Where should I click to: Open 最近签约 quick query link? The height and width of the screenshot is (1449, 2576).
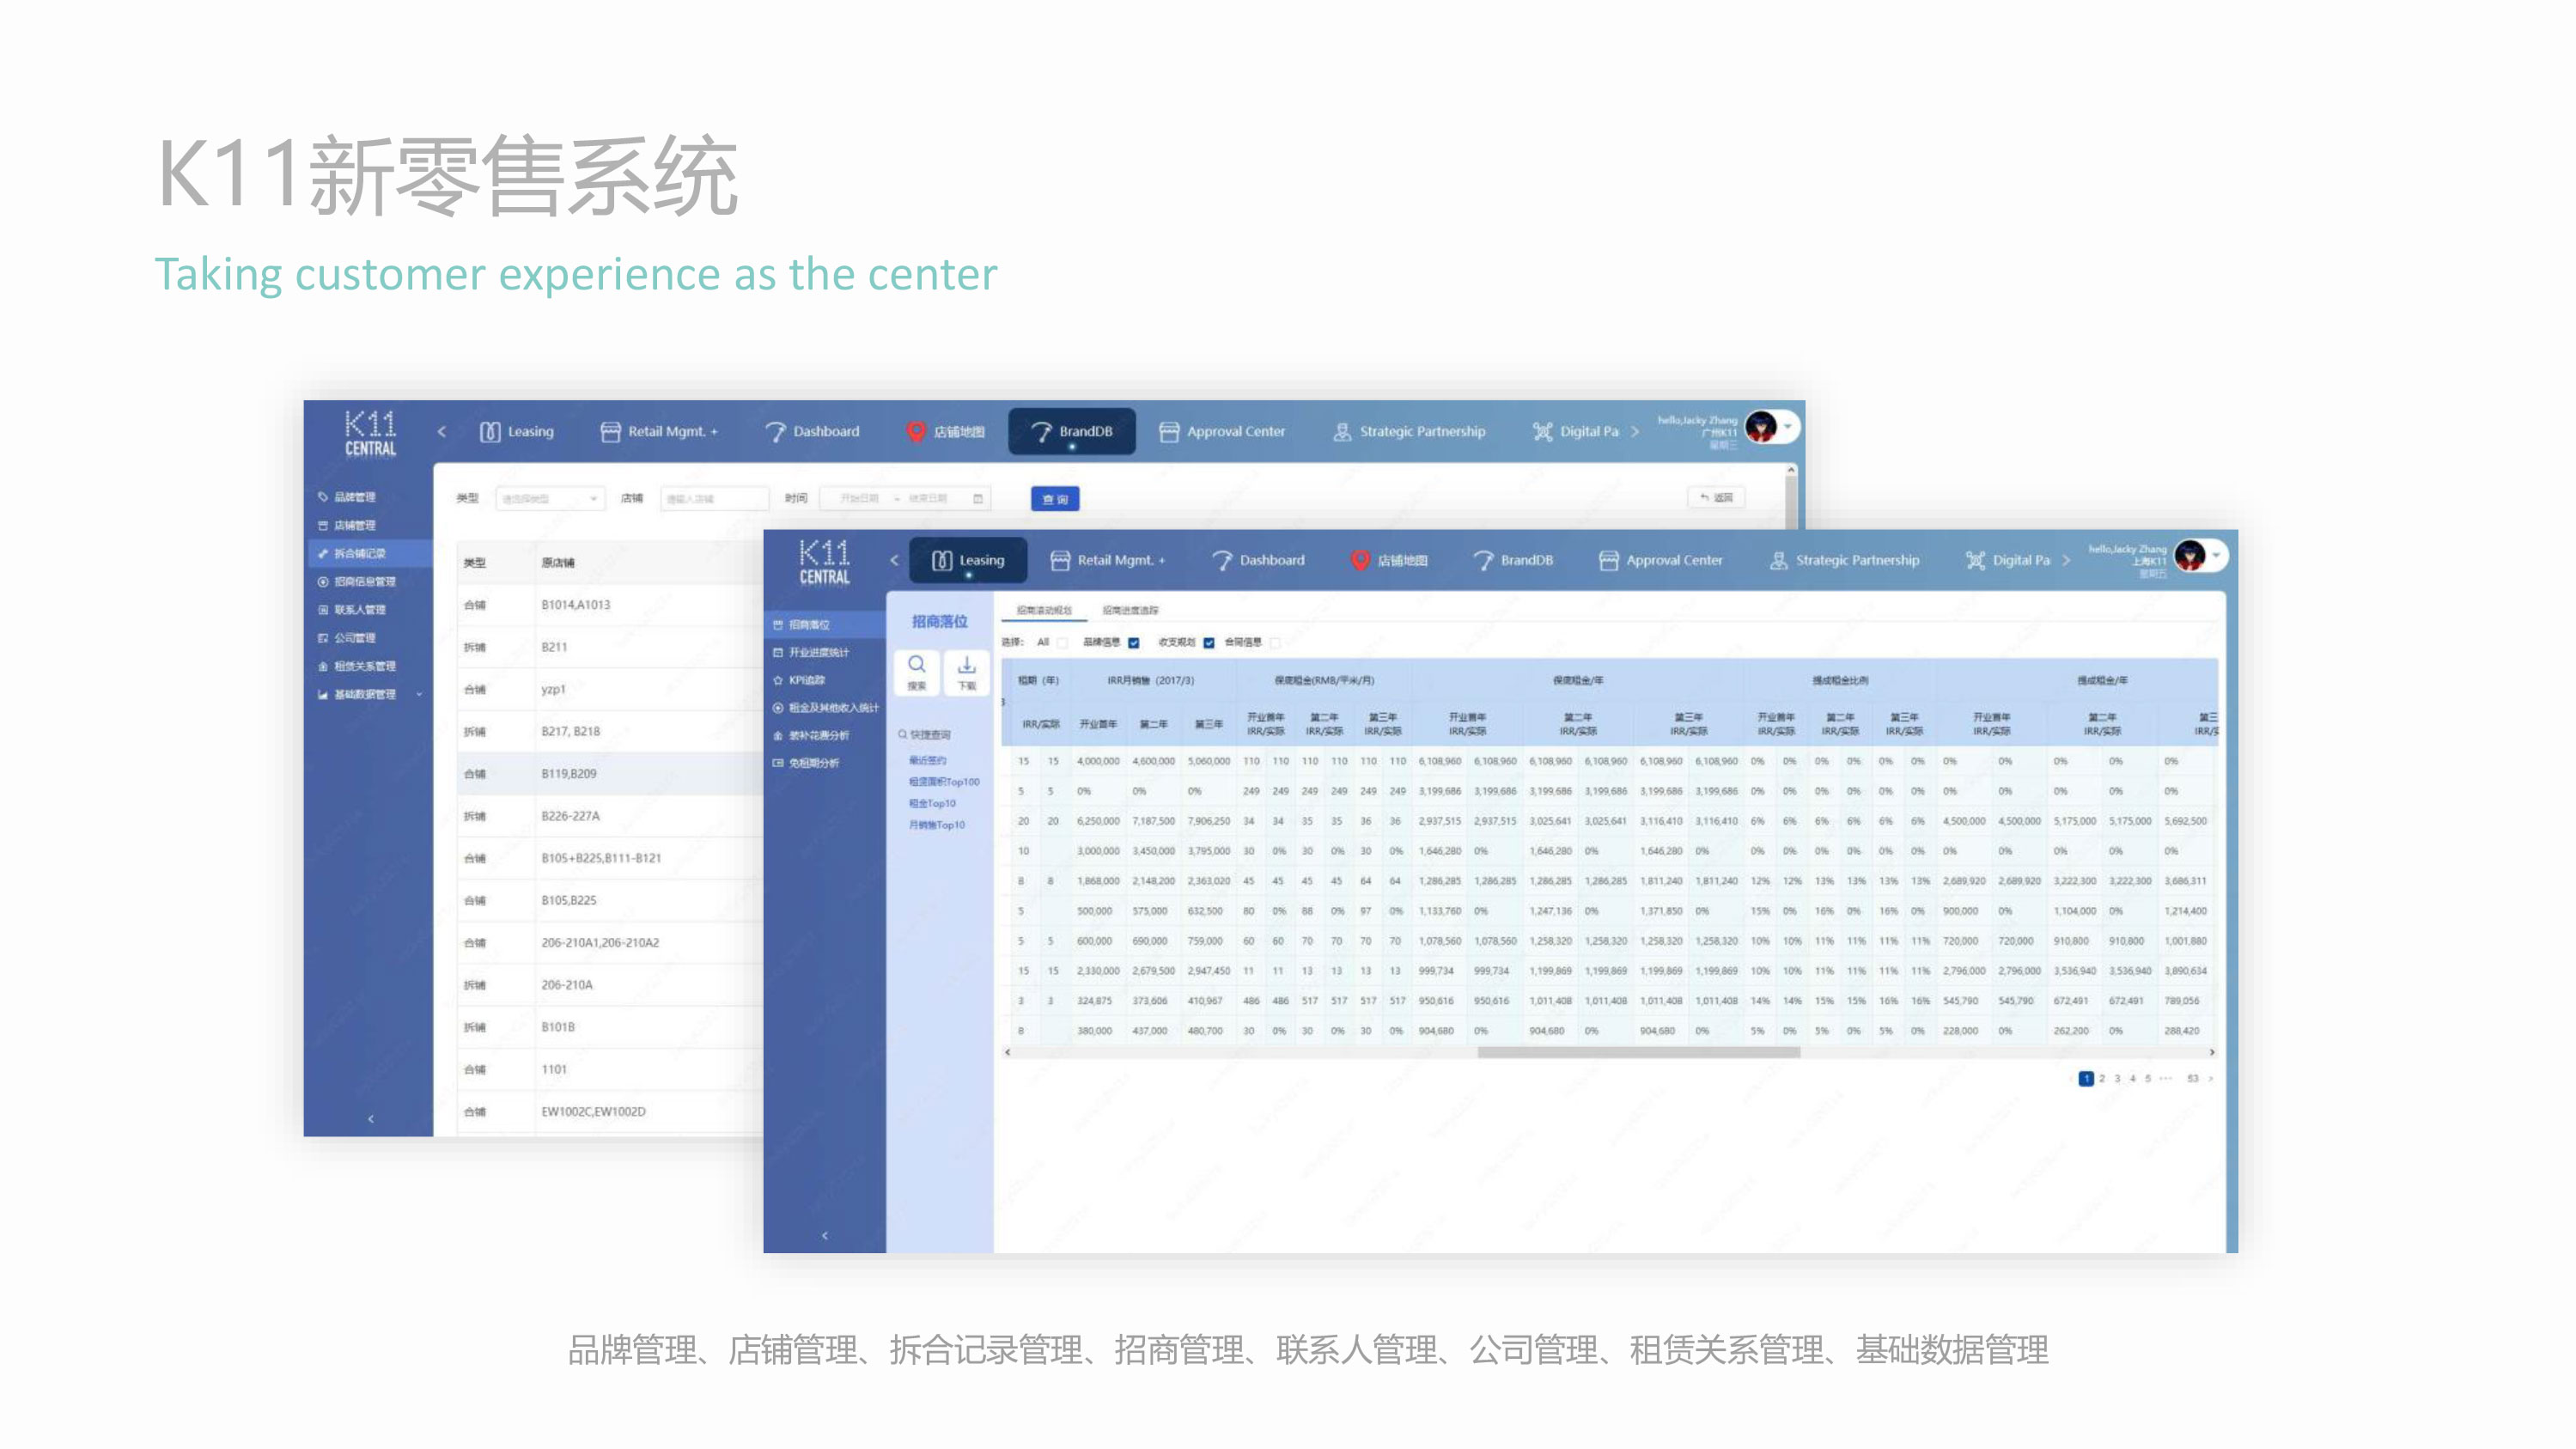(927, 760)
